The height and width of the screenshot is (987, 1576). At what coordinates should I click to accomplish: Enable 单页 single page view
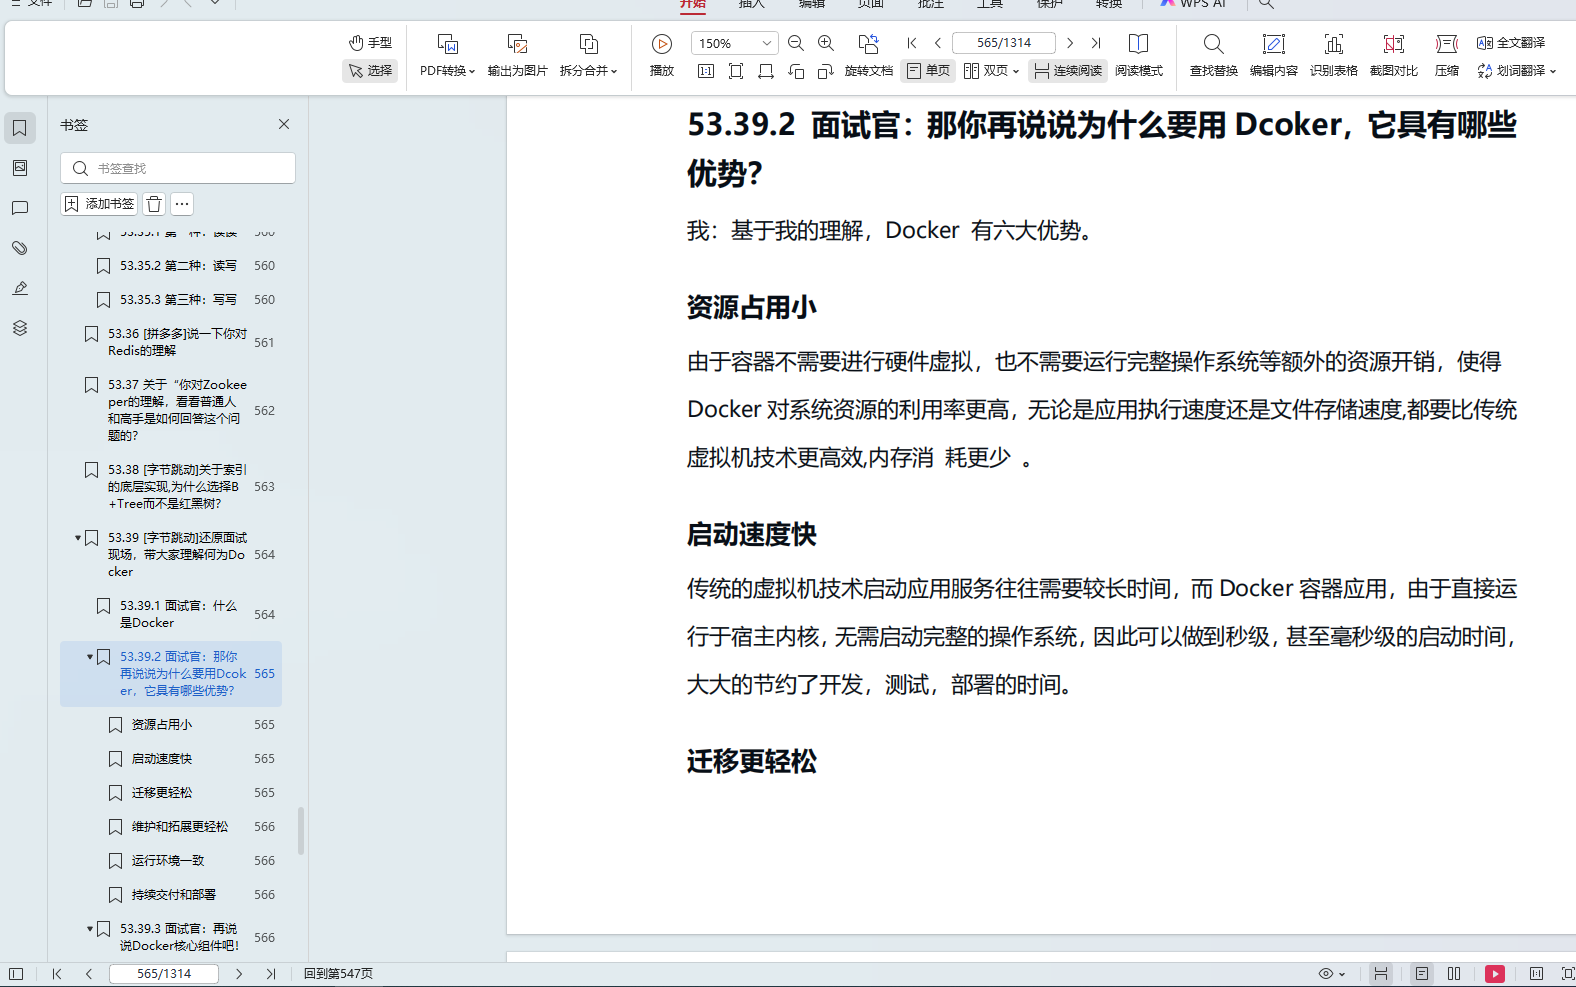928,71
